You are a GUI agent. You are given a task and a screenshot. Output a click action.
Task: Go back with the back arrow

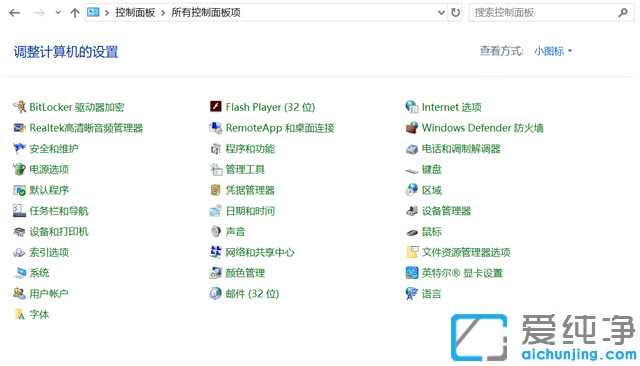pos(15,13)
